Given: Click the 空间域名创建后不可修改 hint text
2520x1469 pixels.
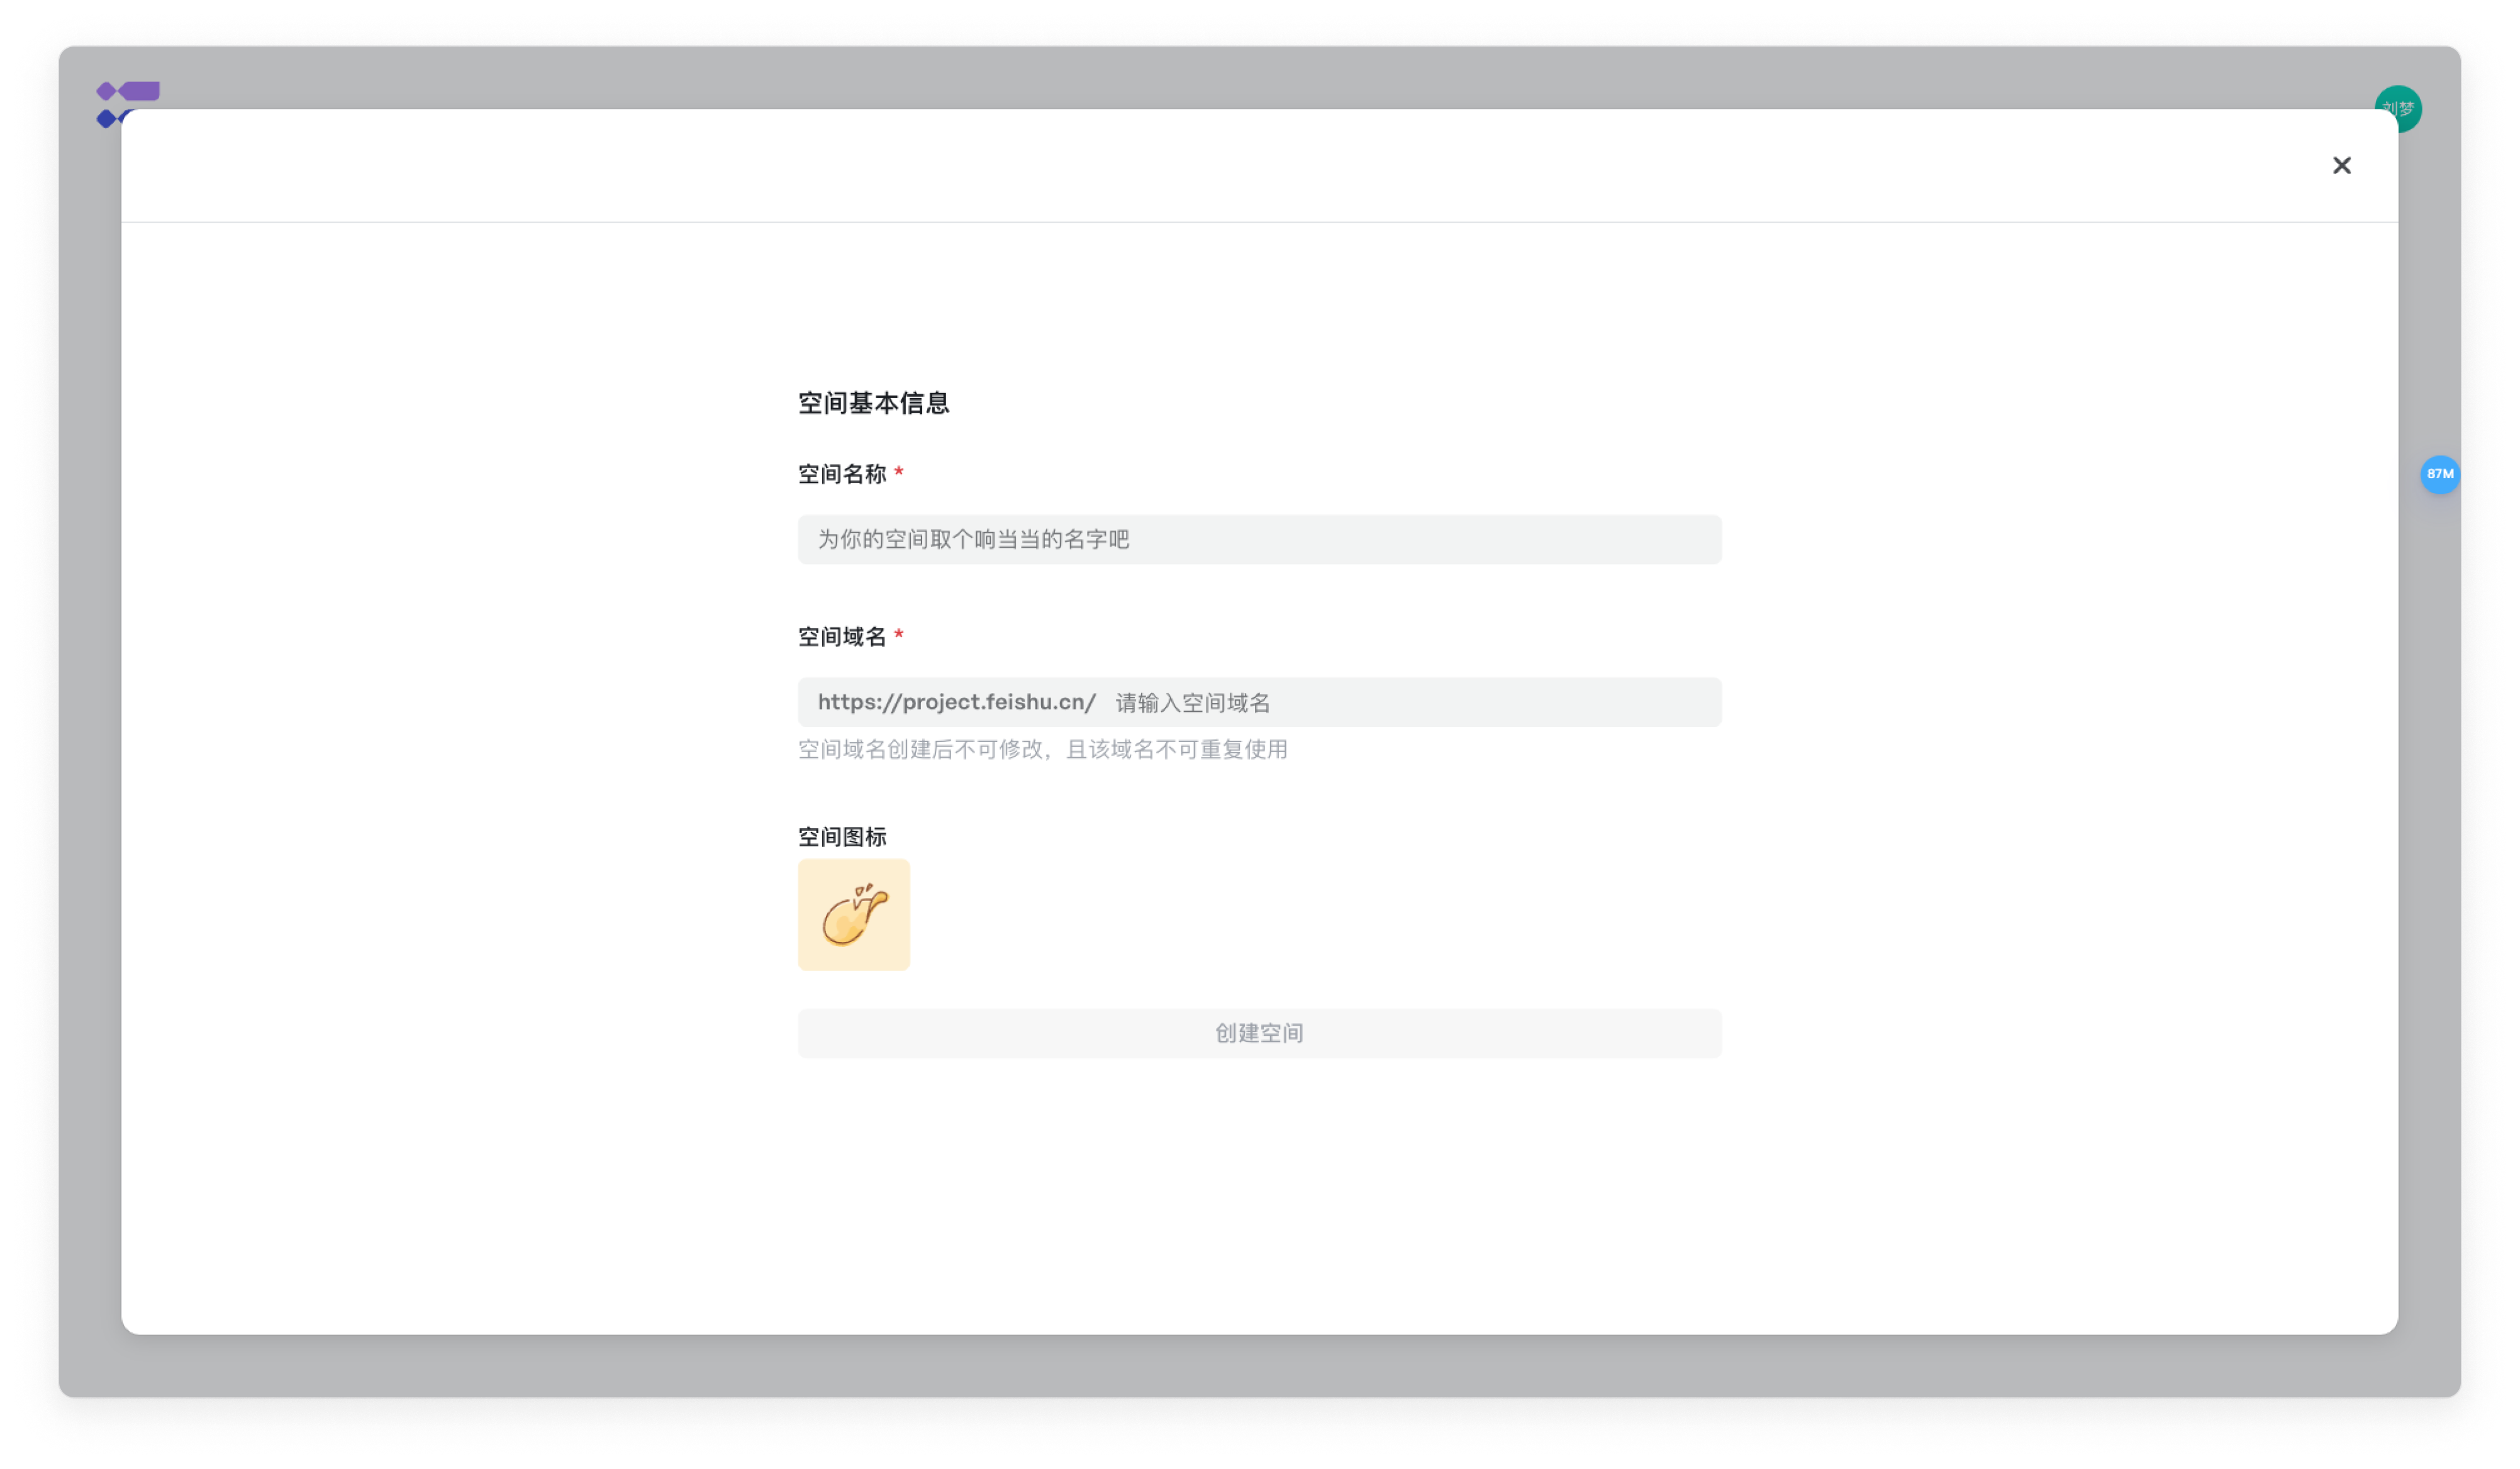Looking at the screenshot, I should [x=1042, y=749].
